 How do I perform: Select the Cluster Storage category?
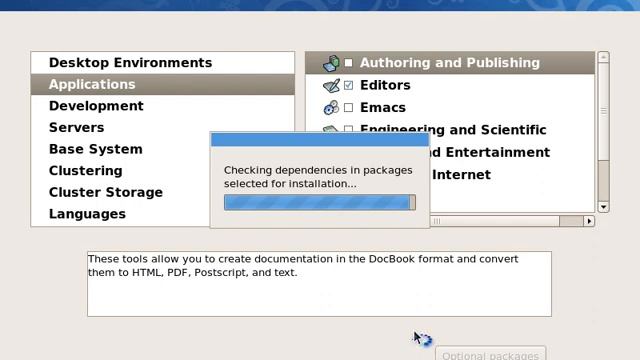[x=121, y=193]
